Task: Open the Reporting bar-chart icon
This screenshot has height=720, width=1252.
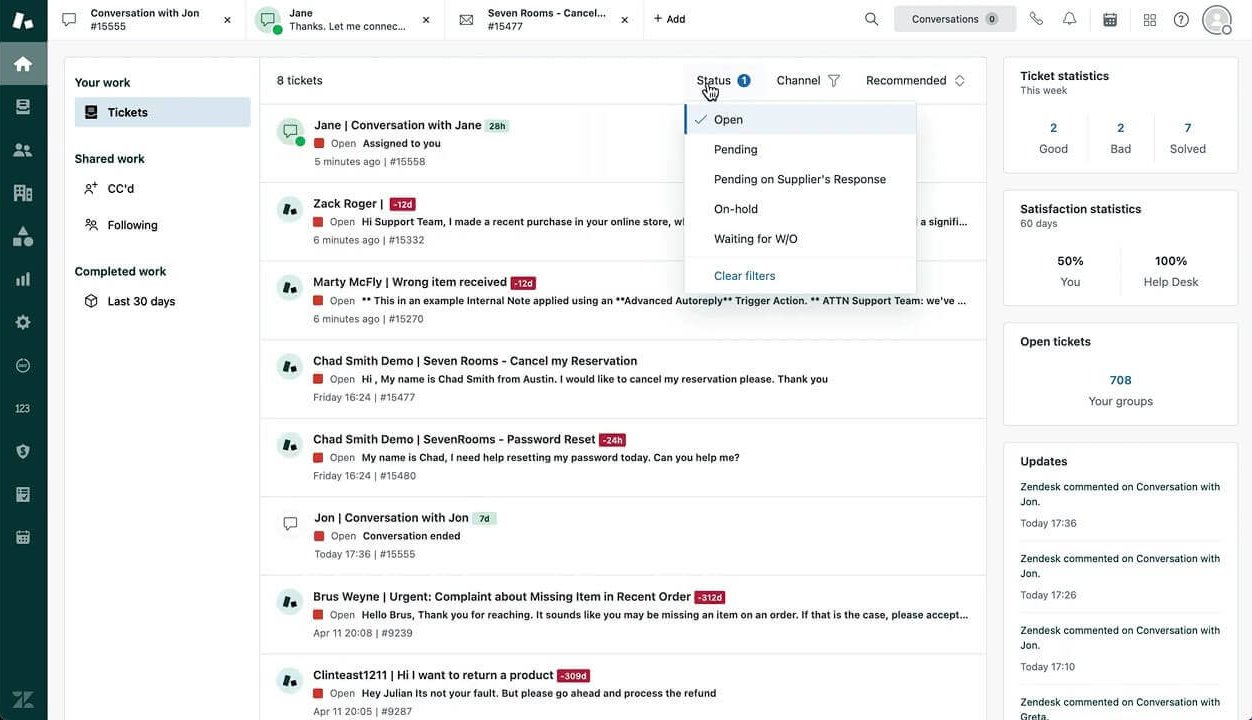Action: pyautogui.click(x=22, y=278)
